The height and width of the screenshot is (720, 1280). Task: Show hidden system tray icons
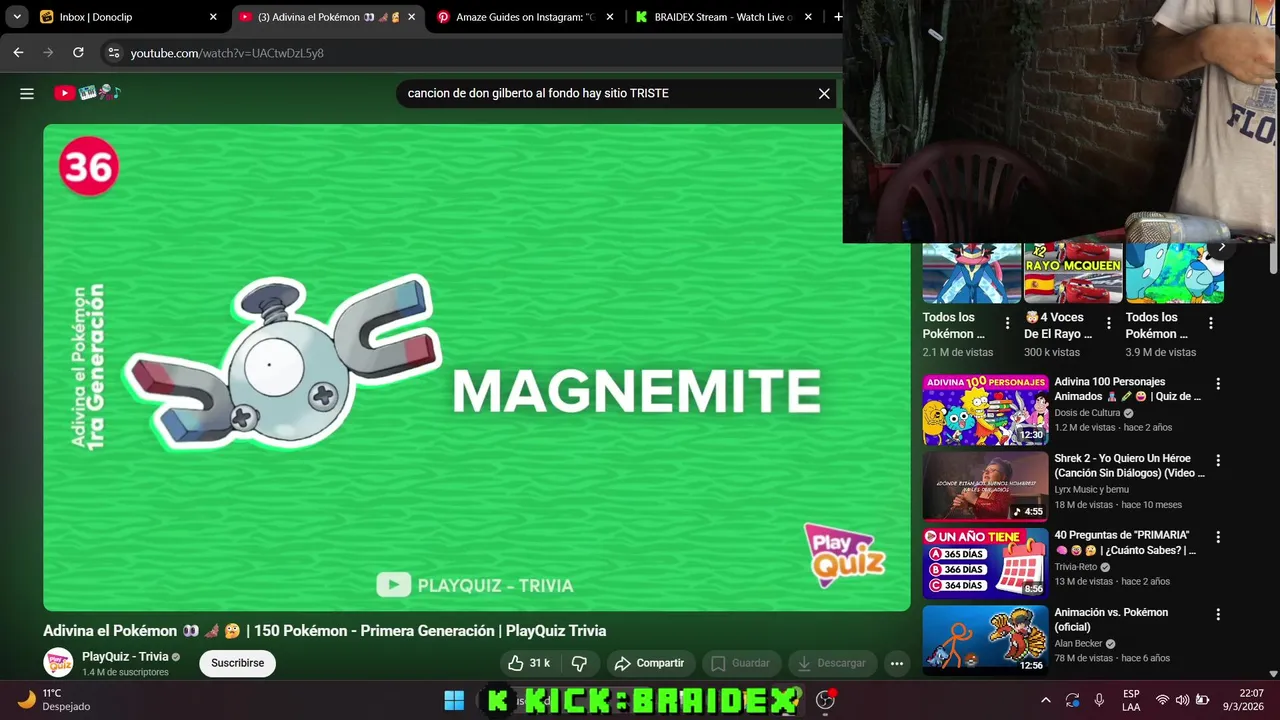(x=1045, y=700)
